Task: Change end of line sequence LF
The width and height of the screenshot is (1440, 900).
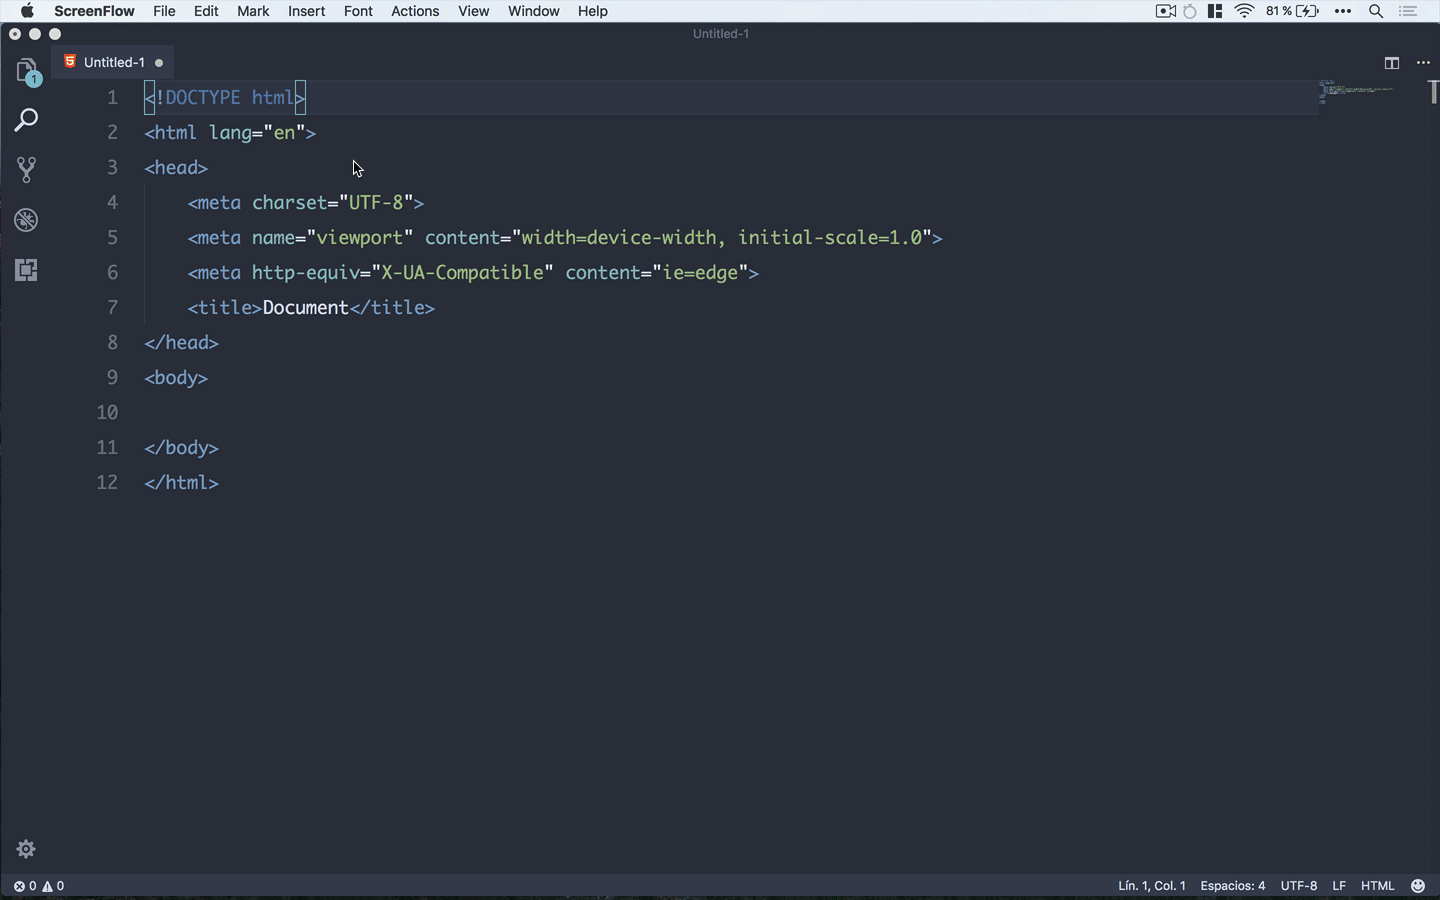Action: [1339, 886]
